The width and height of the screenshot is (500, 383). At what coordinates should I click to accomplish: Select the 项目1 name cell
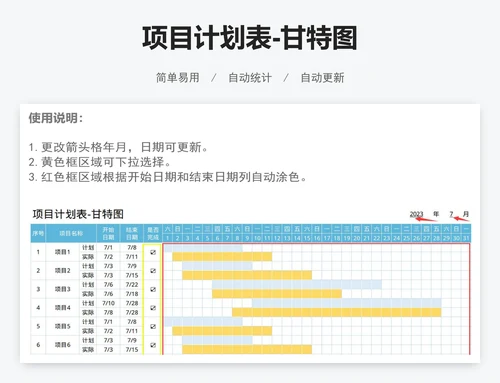[63, 252]
